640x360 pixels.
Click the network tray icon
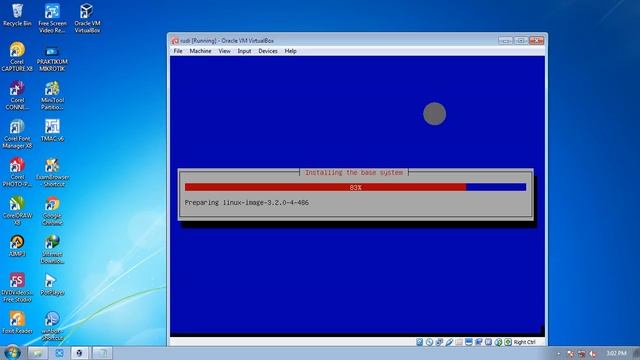582,353
